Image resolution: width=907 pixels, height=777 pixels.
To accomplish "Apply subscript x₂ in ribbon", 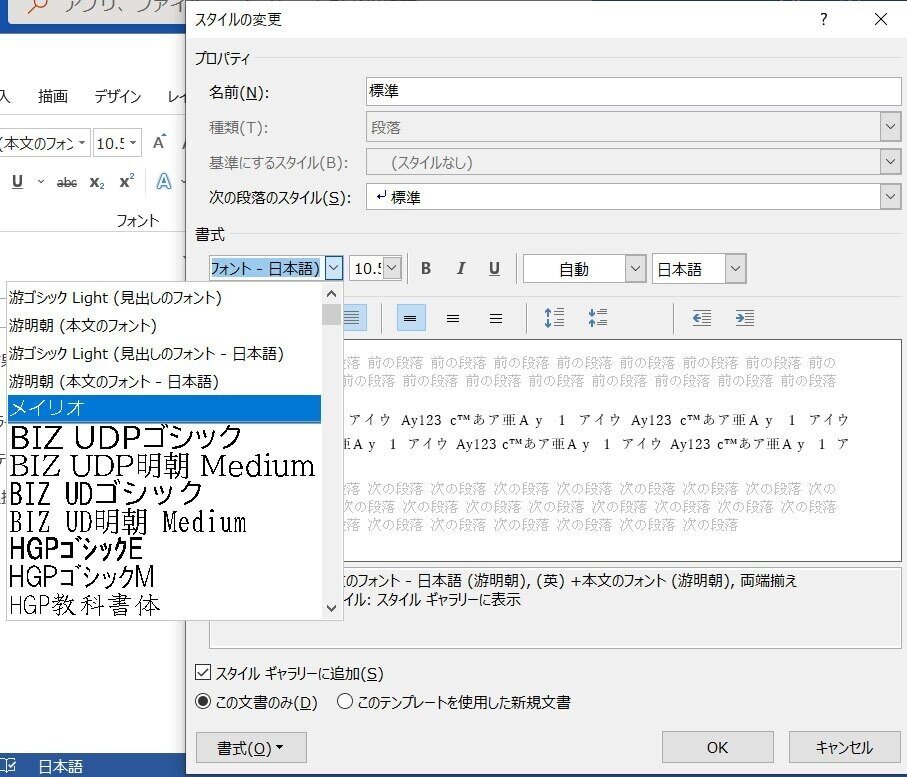I will tap(97, 183).
